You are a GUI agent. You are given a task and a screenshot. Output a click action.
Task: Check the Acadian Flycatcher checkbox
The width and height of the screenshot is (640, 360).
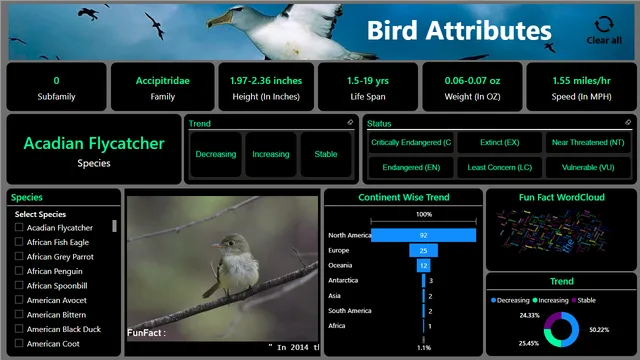tap(19, 227)
